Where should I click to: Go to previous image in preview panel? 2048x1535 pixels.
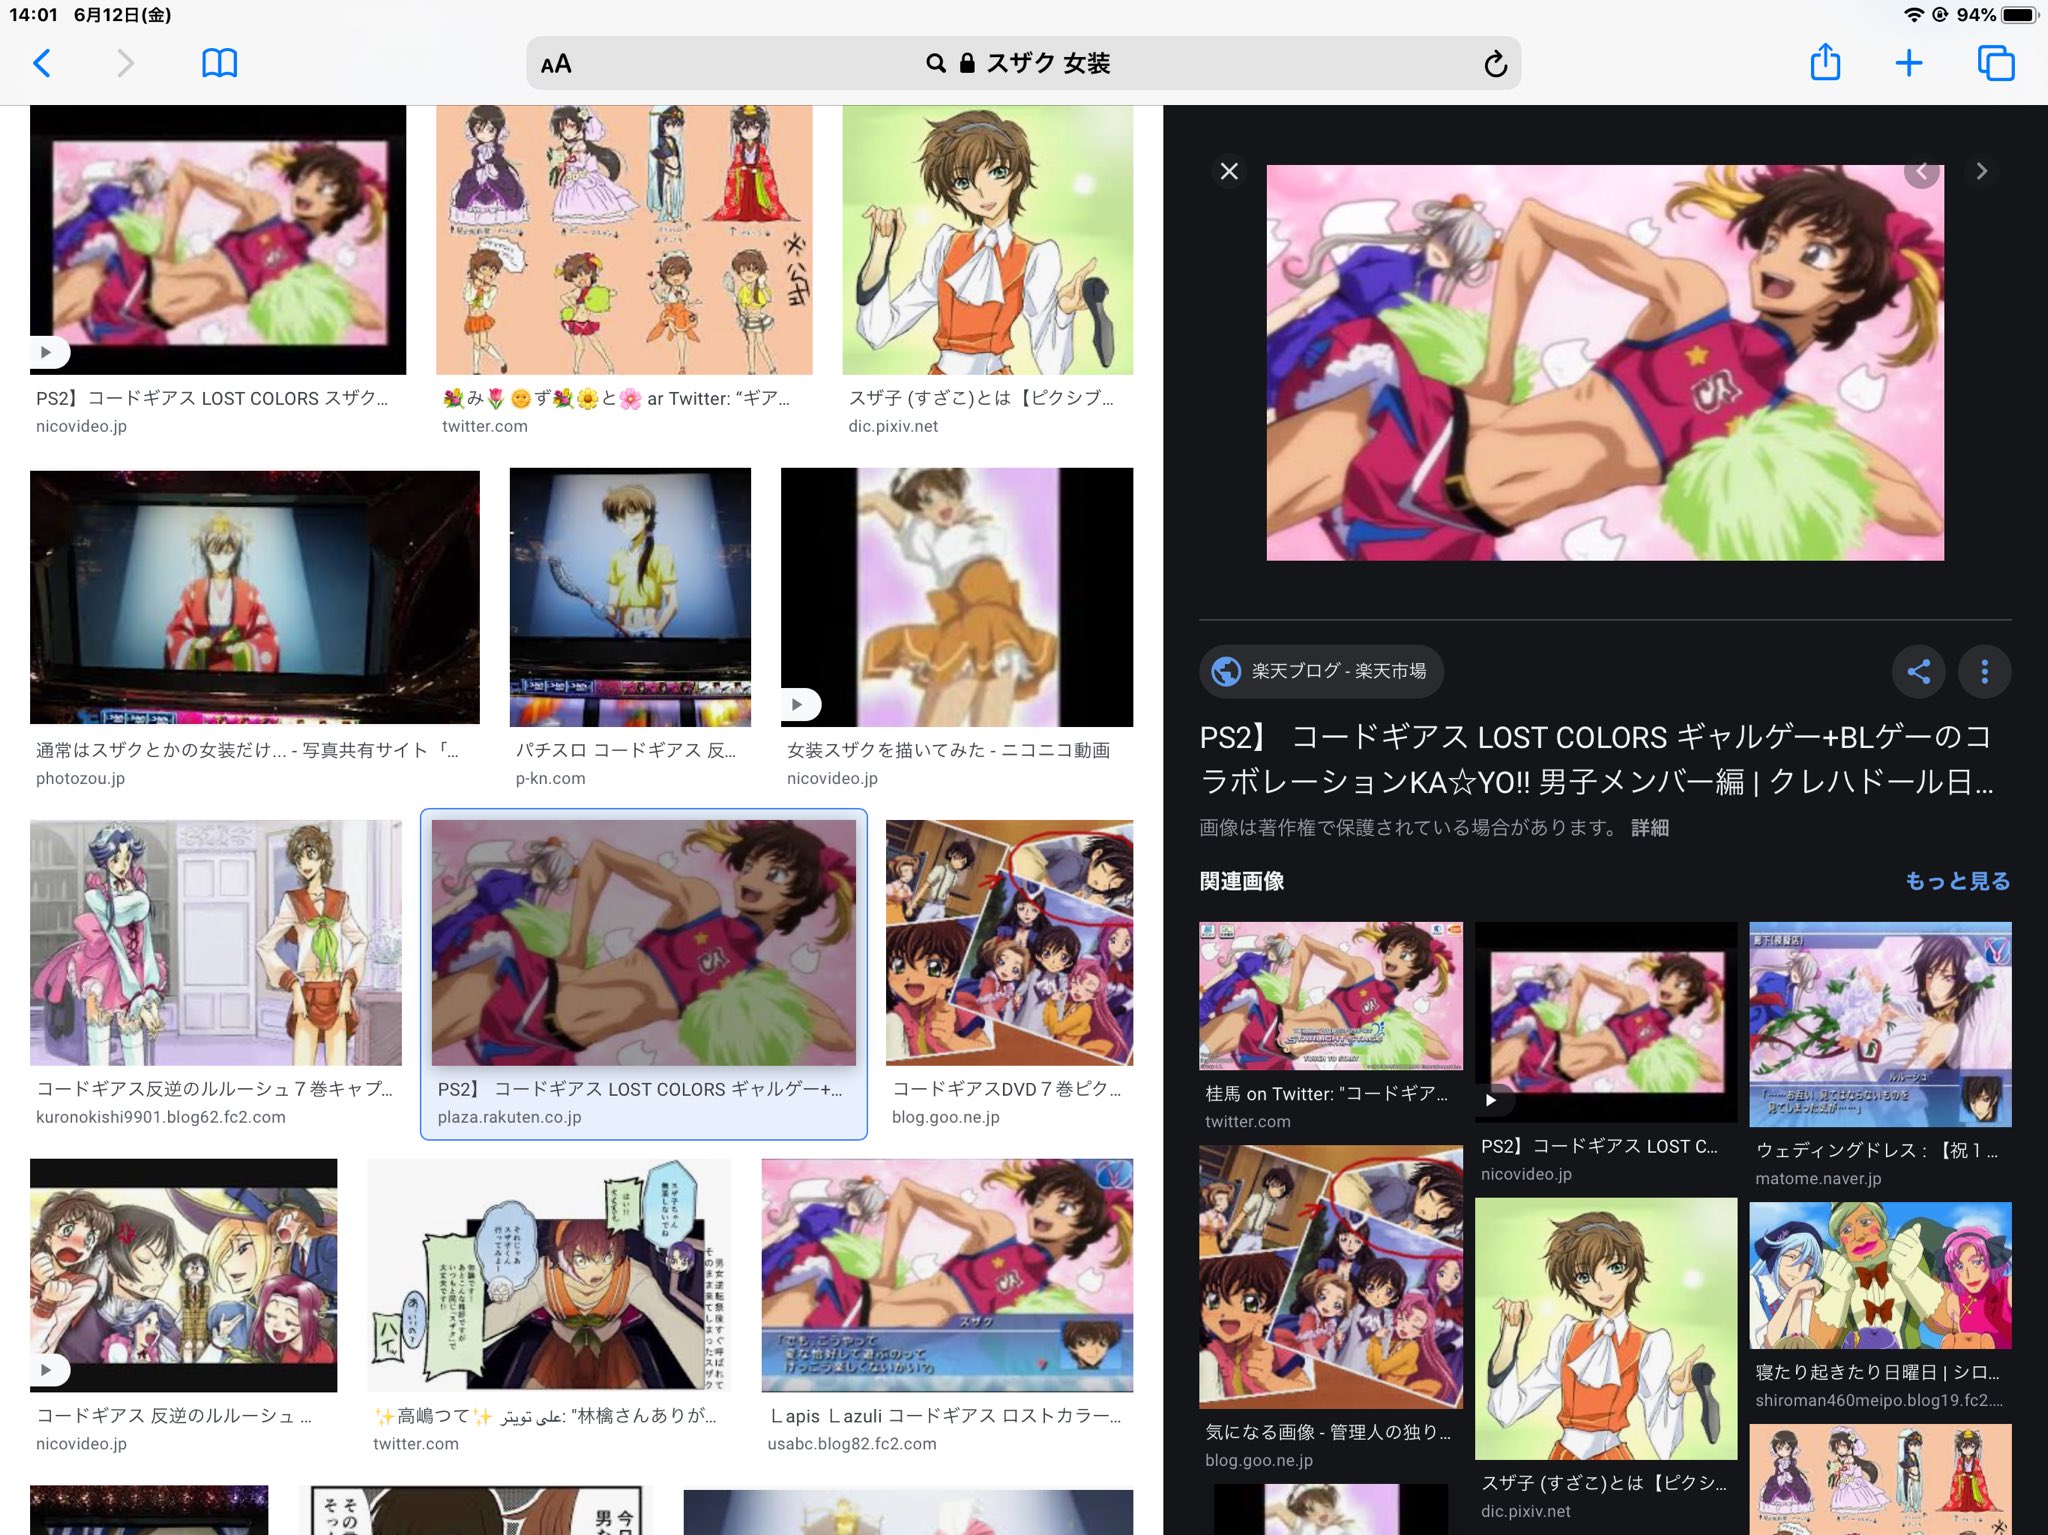pos(1921,171)
